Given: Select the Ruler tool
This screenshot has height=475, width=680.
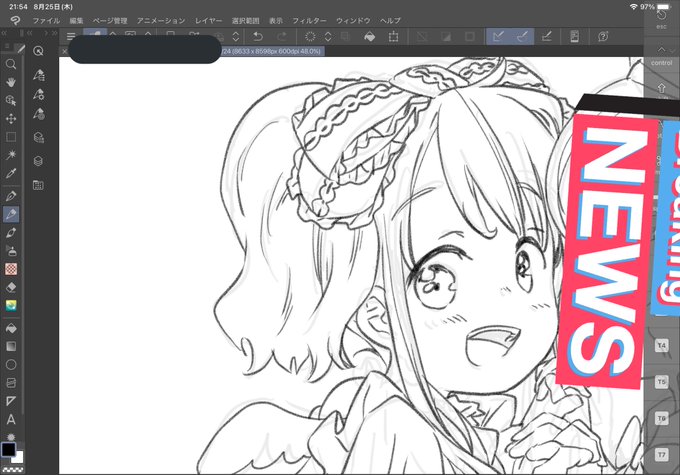Looking at the screenshot, I should [11, 401].
